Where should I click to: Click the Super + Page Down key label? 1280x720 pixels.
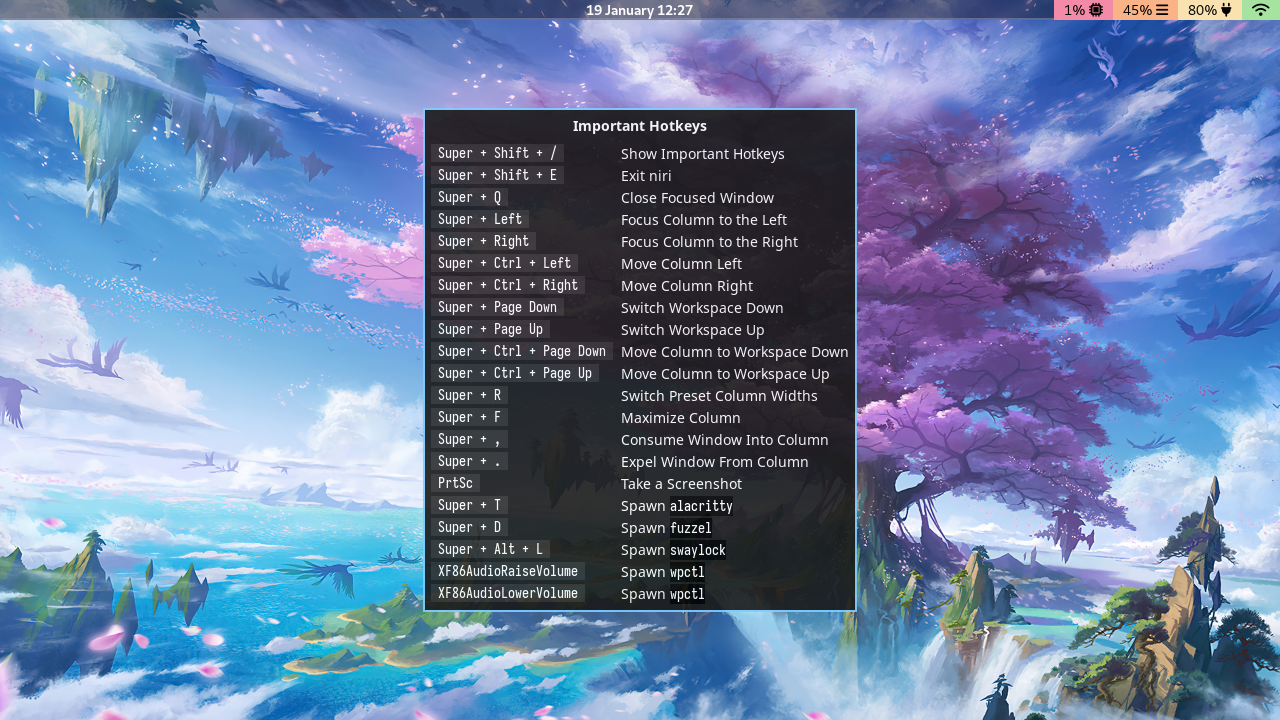click(x=497, y=307)
